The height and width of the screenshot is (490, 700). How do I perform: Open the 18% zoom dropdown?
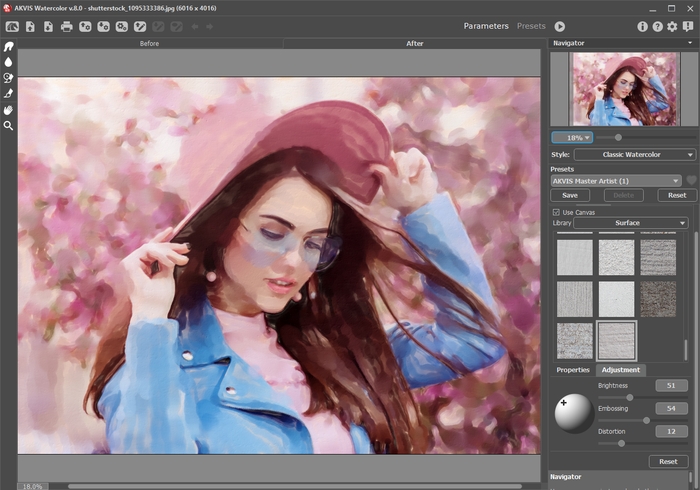[x=572, y=137]
